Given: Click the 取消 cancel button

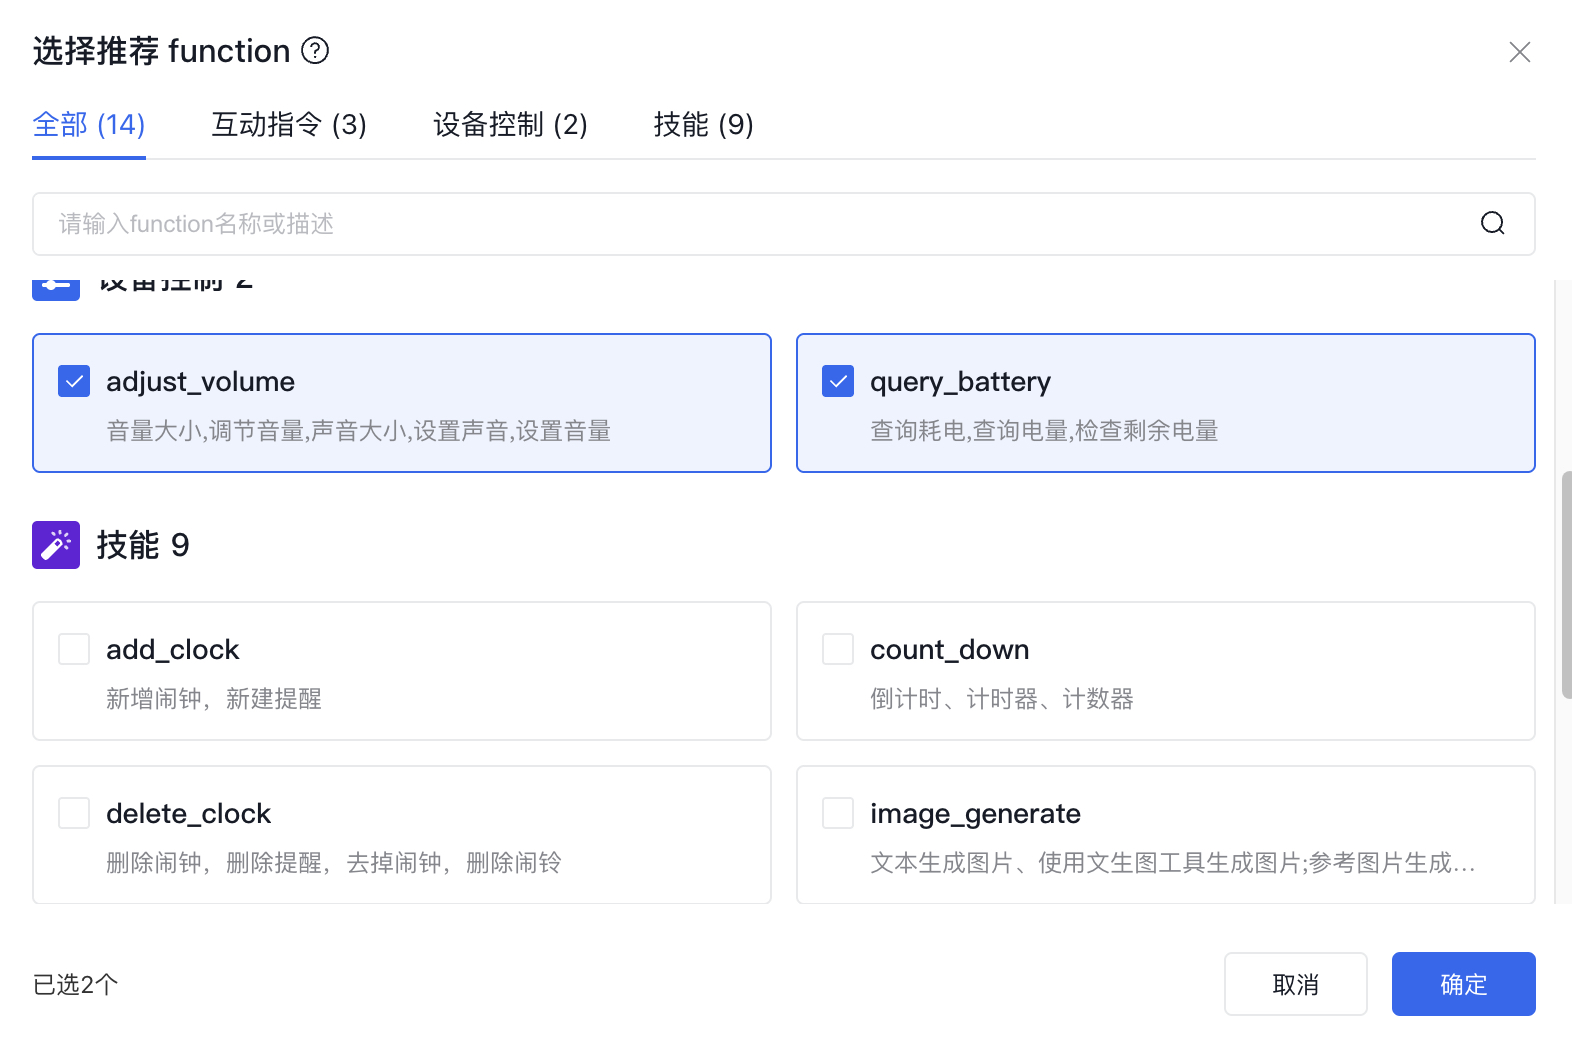Looking at the screenshot, I should pos(1295,984).
